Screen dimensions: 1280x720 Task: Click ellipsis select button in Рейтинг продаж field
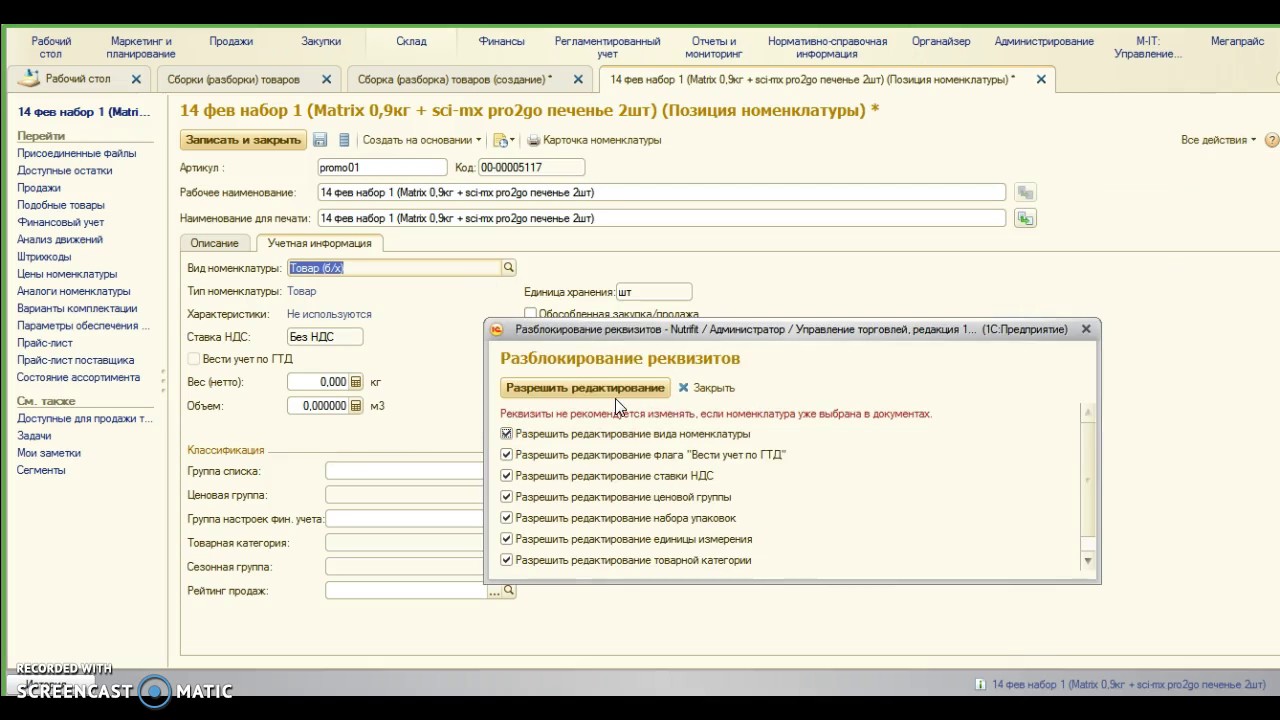click(494, 591)
